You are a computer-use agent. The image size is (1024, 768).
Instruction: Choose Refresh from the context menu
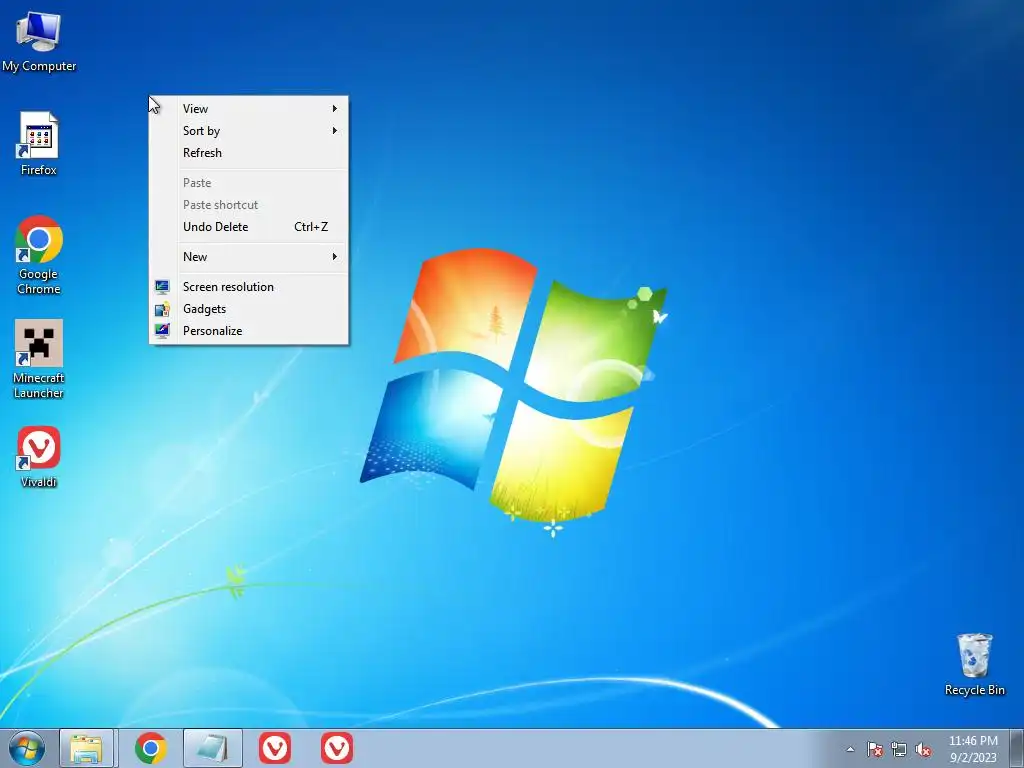[x=249, y=153]
